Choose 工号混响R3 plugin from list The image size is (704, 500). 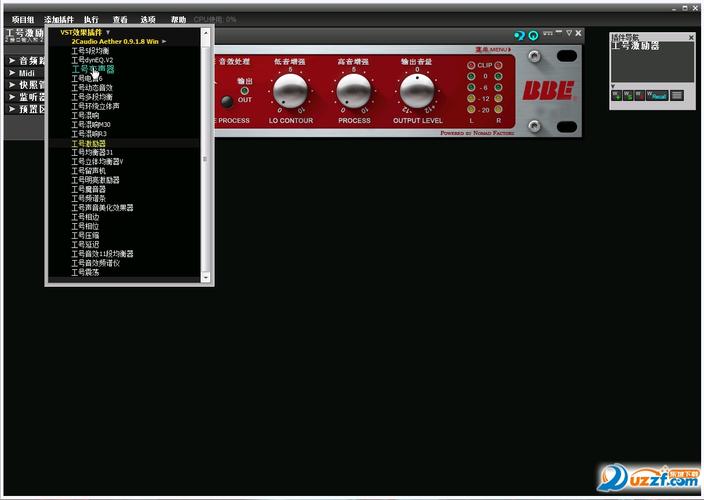click(x=89, y=134)
